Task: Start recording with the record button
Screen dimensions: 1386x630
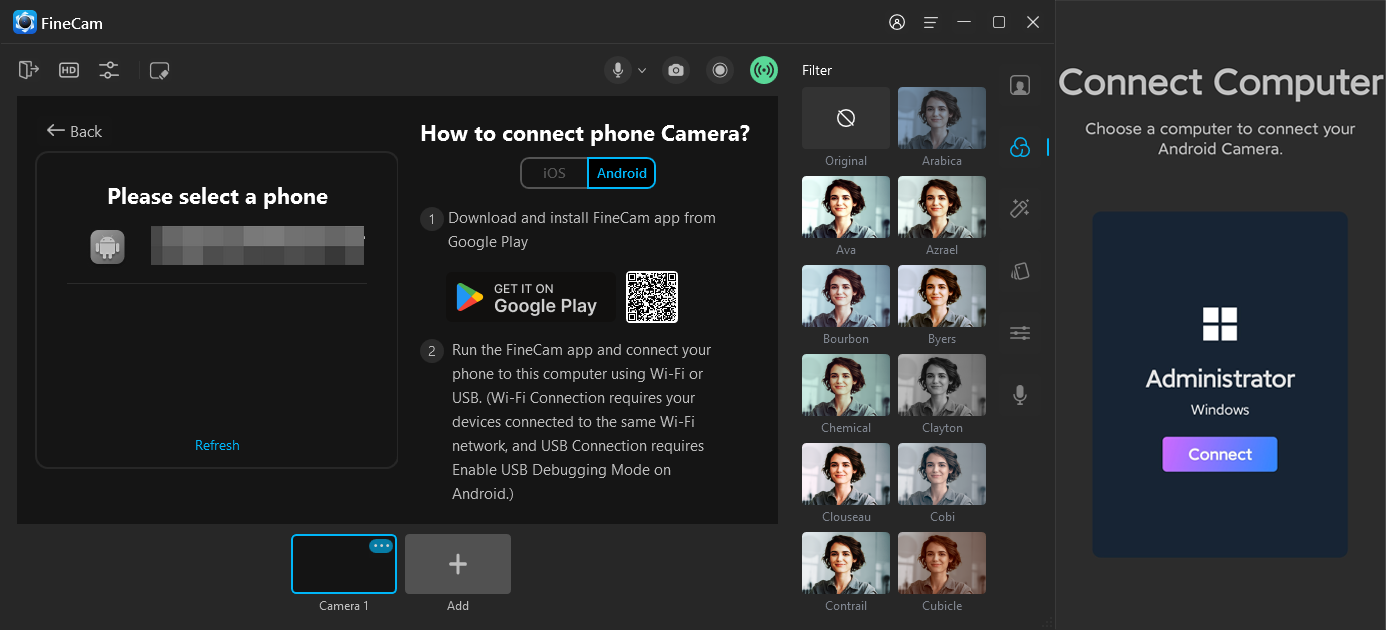Action: tap(720, 70)
